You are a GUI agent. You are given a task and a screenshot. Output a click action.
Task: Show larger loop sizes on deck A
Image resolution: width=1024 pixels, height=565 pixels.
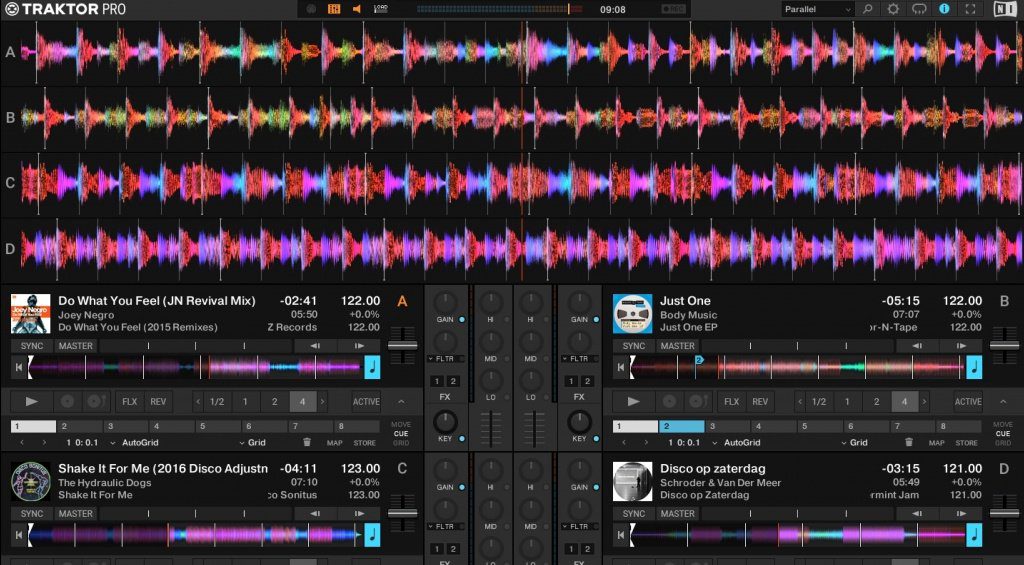[322, 401]
